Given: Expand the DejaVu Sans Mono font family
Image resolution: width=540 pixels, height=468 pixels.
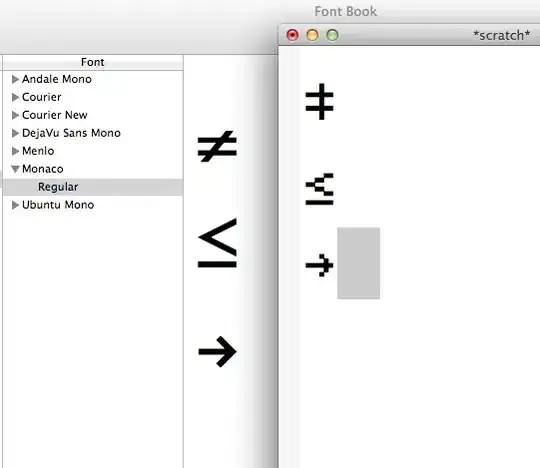Looking at the screenshot, I should (15, 133).
